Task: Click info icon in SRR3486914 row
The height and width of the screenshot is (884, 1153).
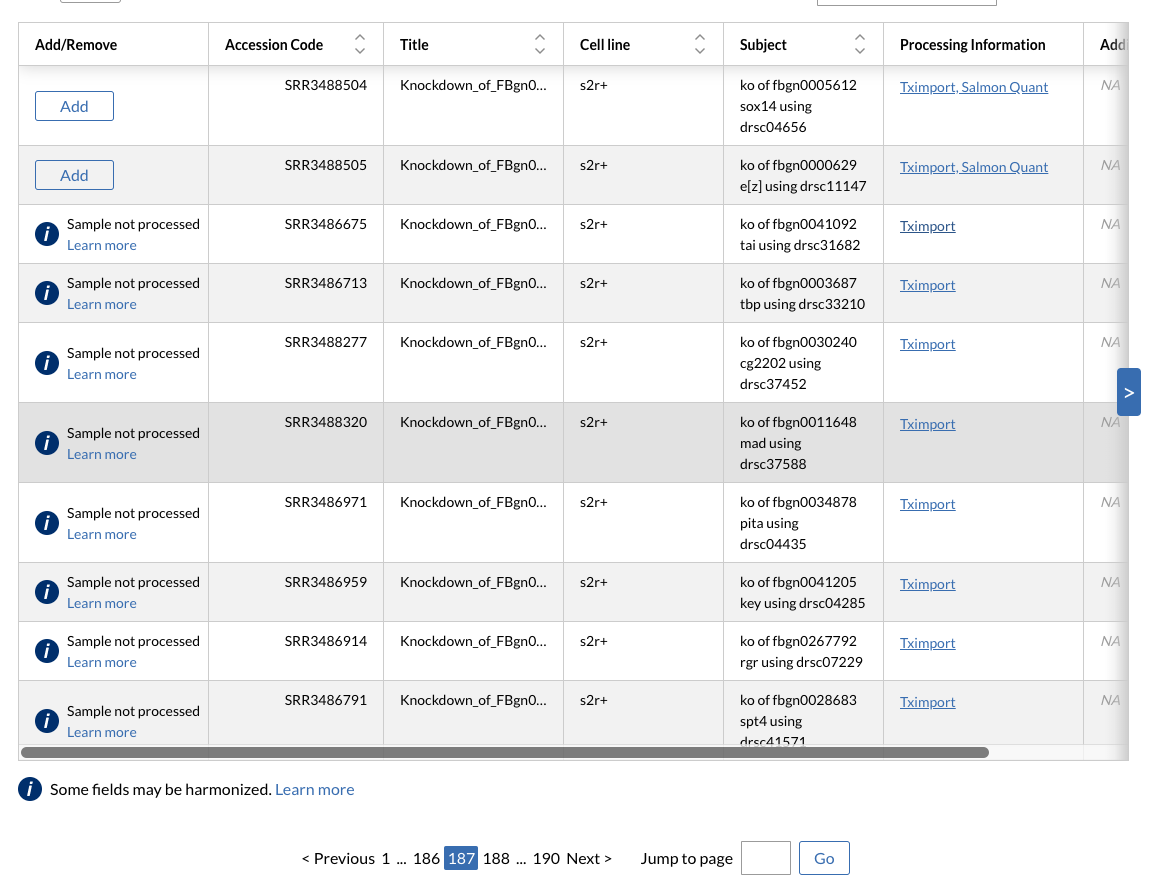Action: point(47,651)
